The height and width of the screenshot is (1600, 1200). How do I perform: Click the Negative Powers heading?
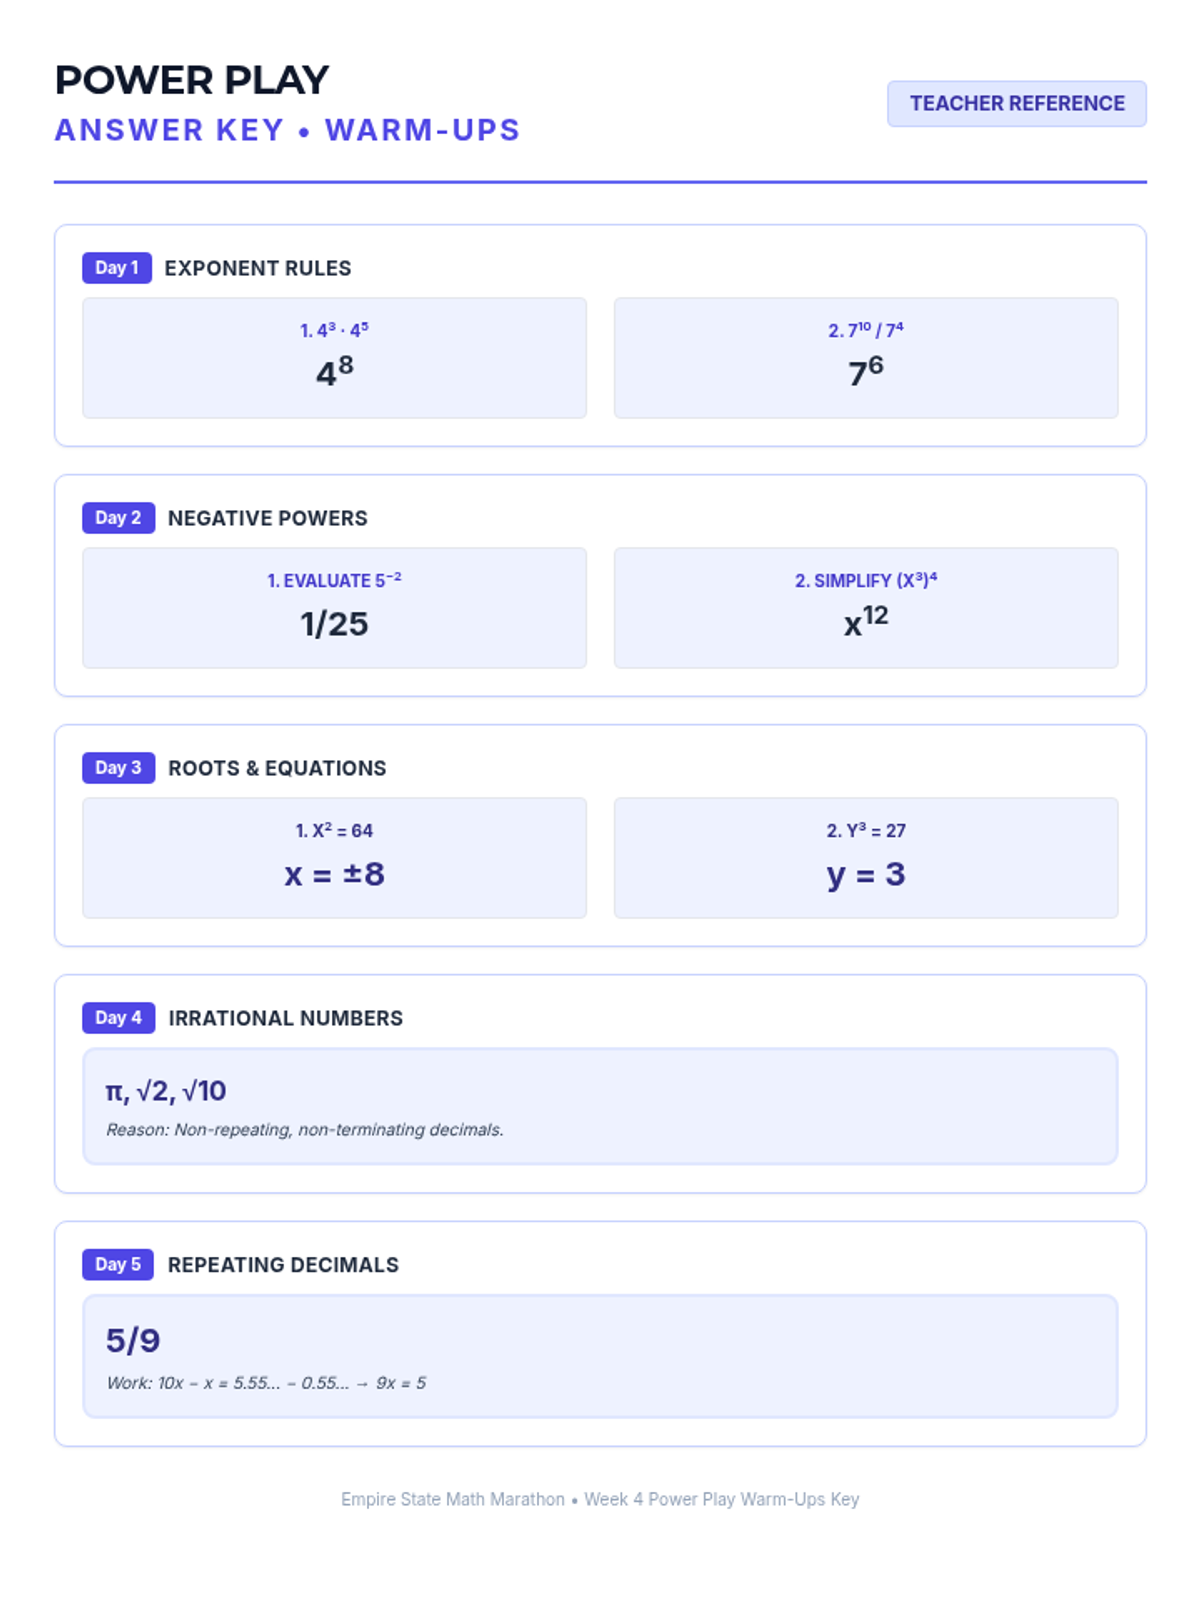(x=268, y=518)
